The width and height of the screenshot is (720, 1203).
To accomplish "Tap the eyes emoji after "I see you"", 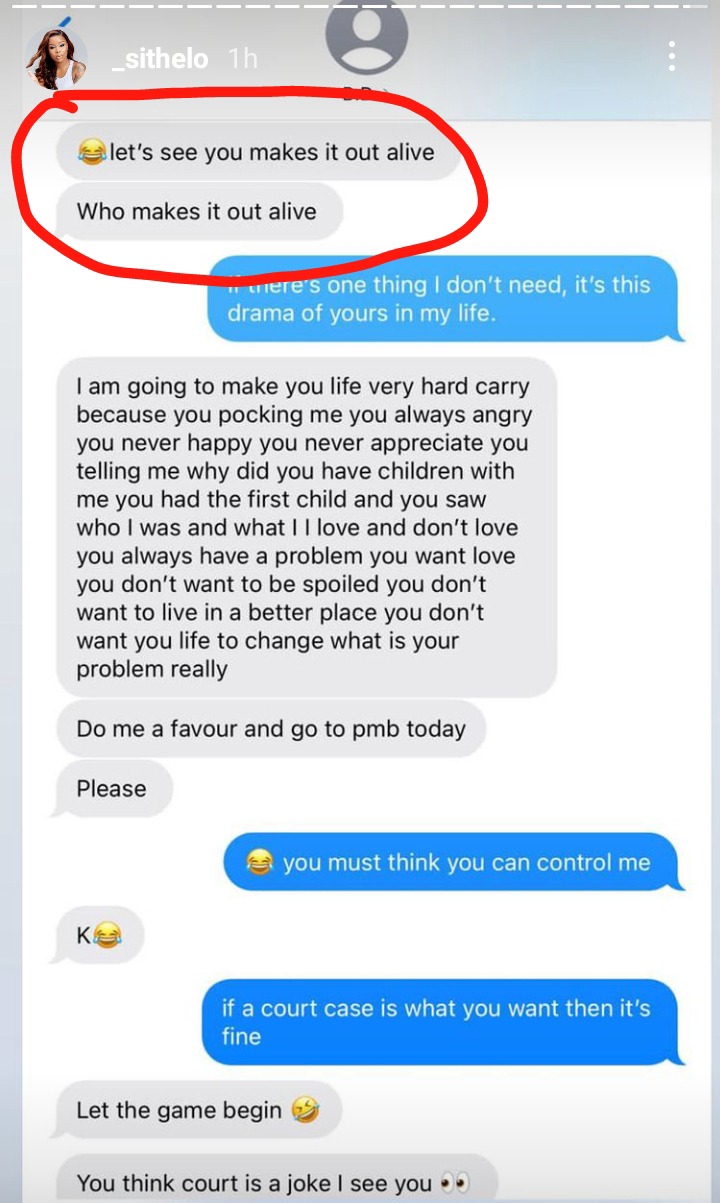I will point(454,1183).
